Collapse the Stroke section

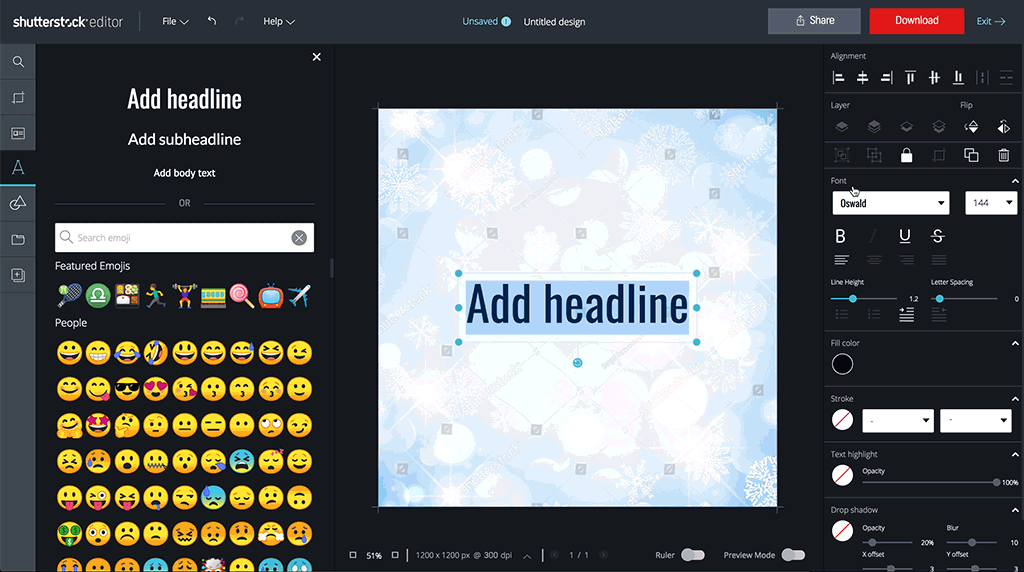(1015, 399)
